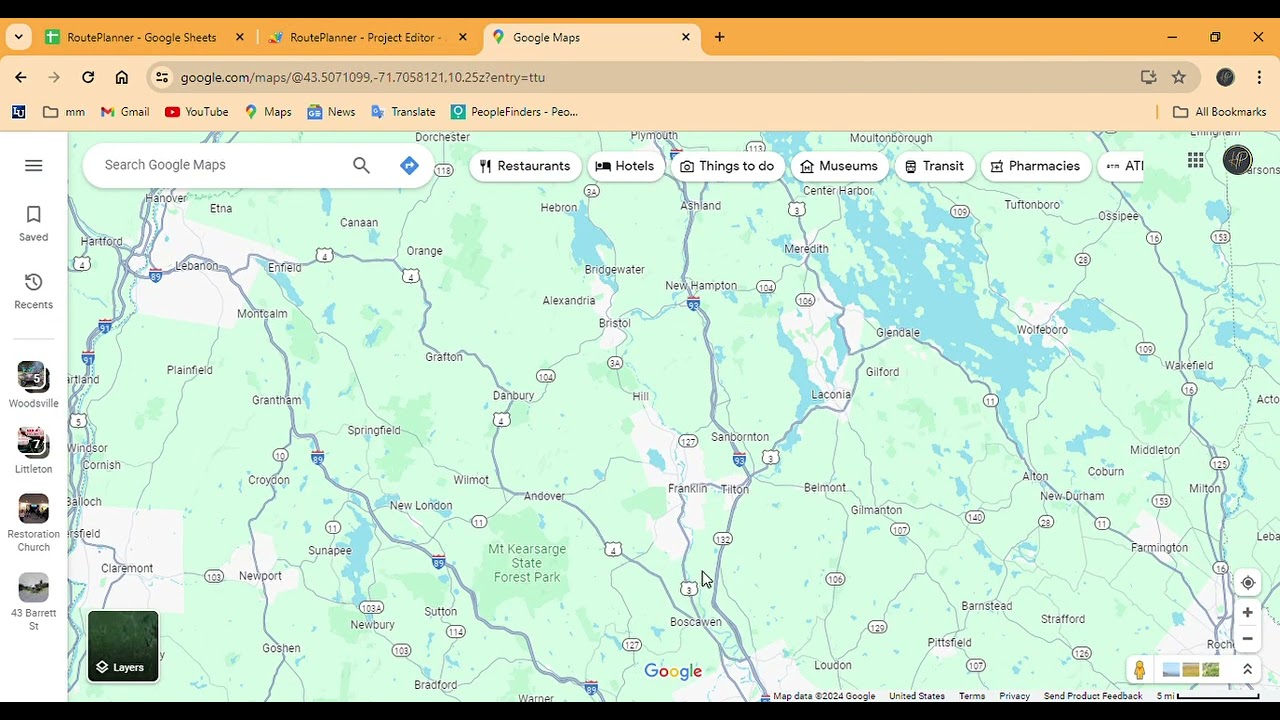The width and height of the screenshot is (1280, 720).
Task: Click the Laconia city label
Action: click(x=831, y=395)
